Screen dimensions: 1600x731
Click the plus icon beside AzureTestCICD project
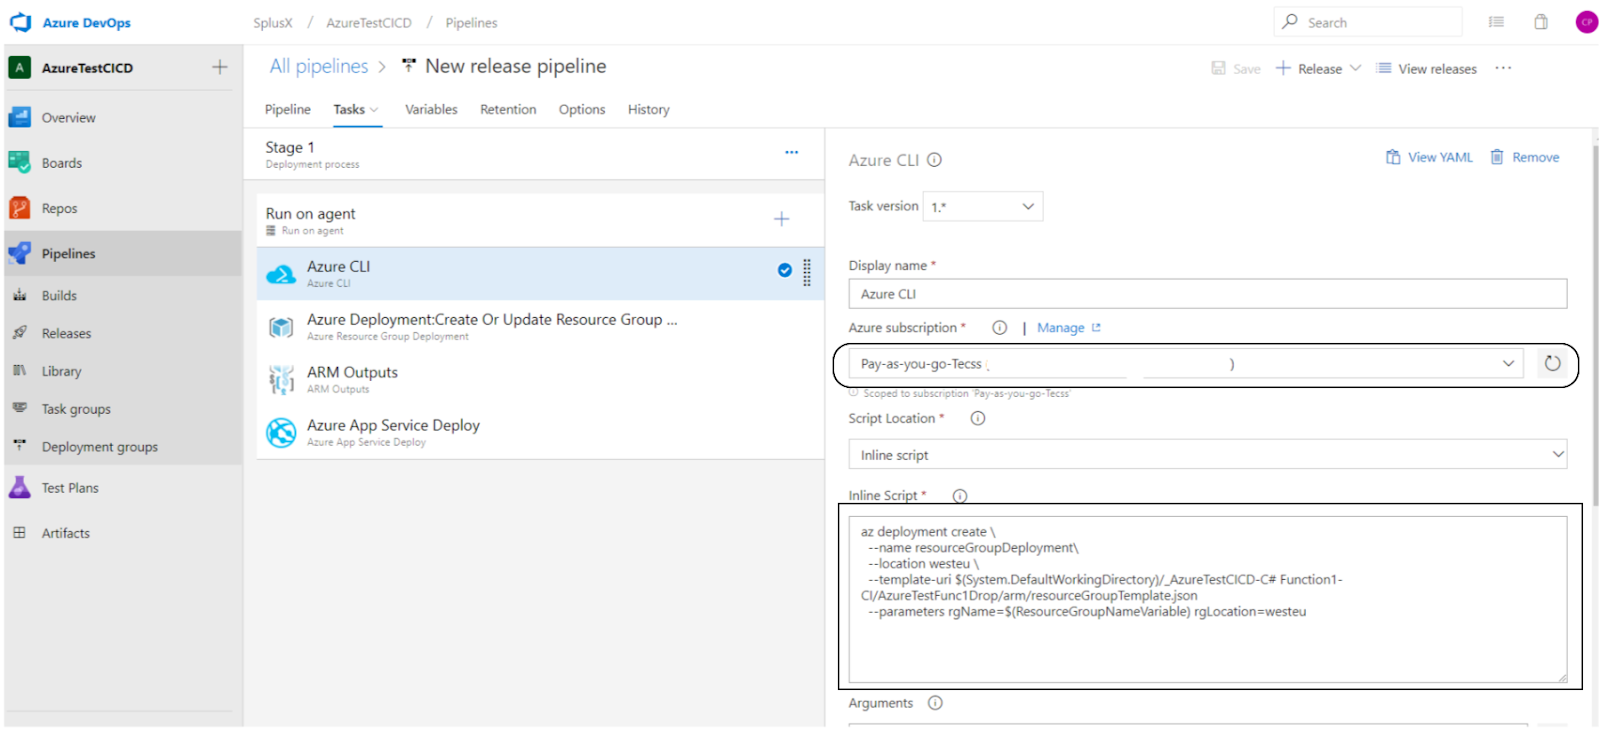(220, 67)
